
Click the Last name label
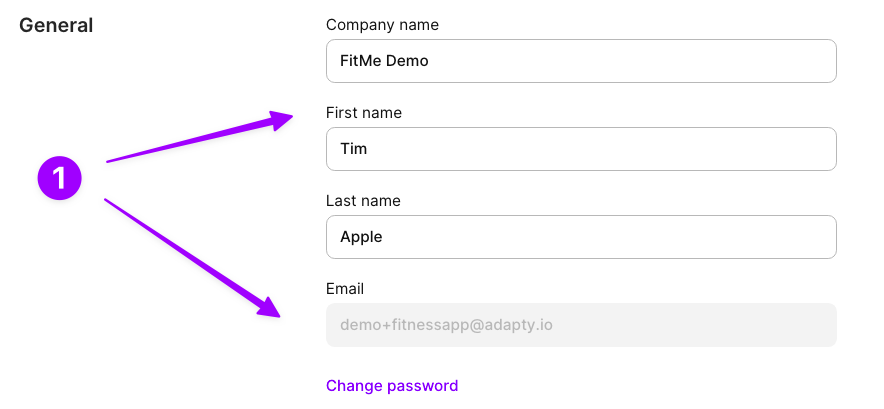click(x=363, y=201)
